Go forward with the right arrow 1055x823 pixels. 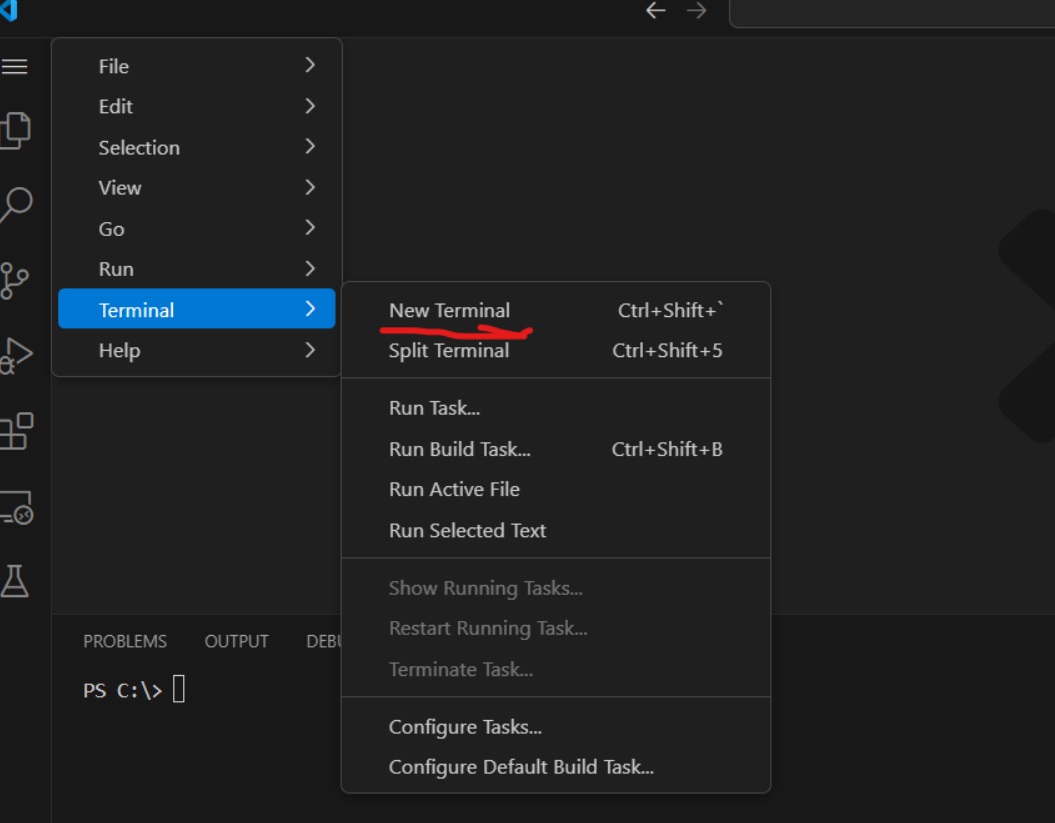click(696, 10)
